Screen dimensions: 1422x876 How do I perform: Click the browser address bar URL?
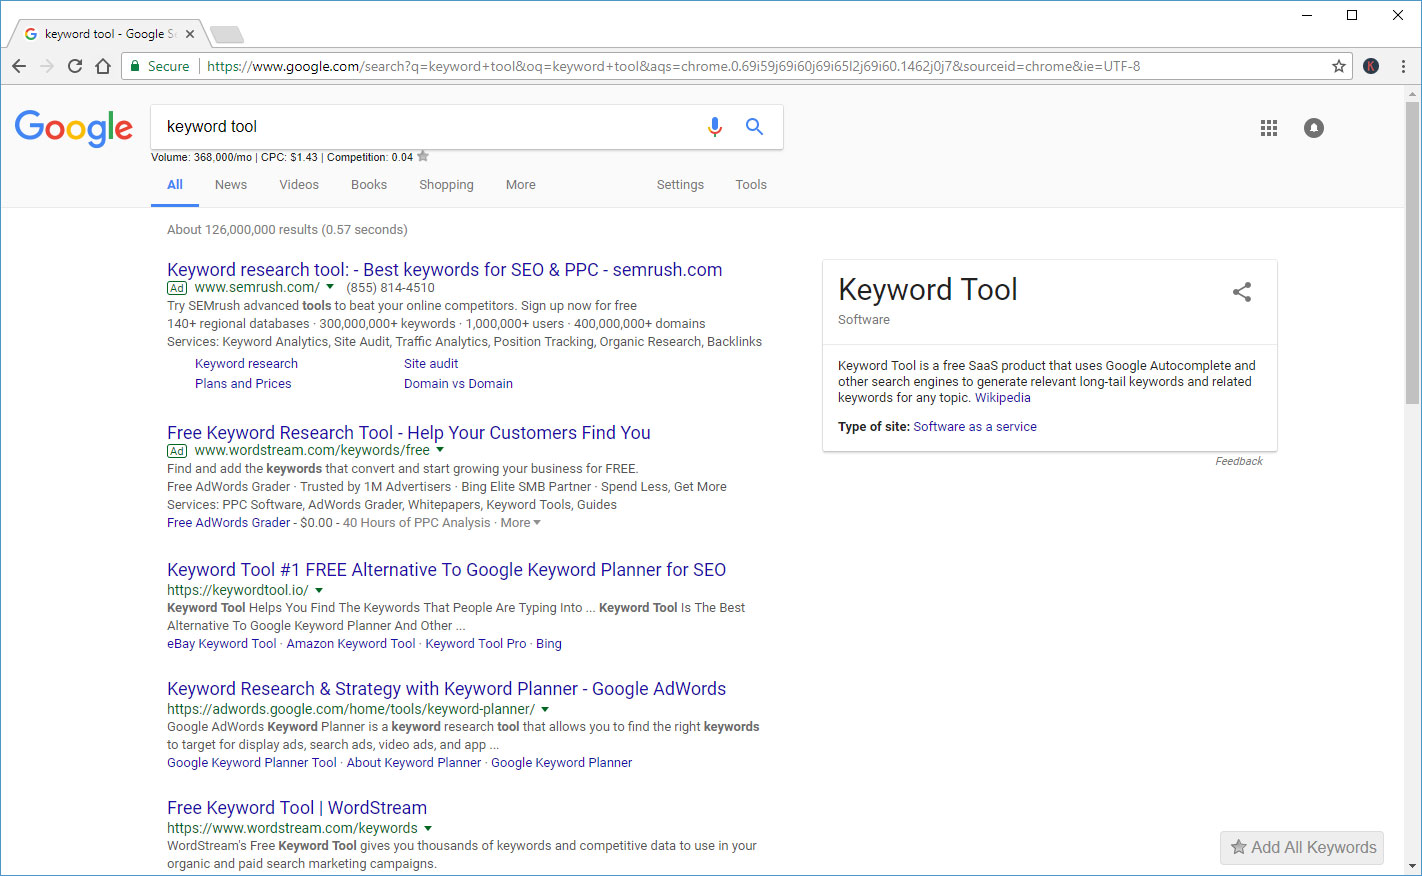[674, 66]
